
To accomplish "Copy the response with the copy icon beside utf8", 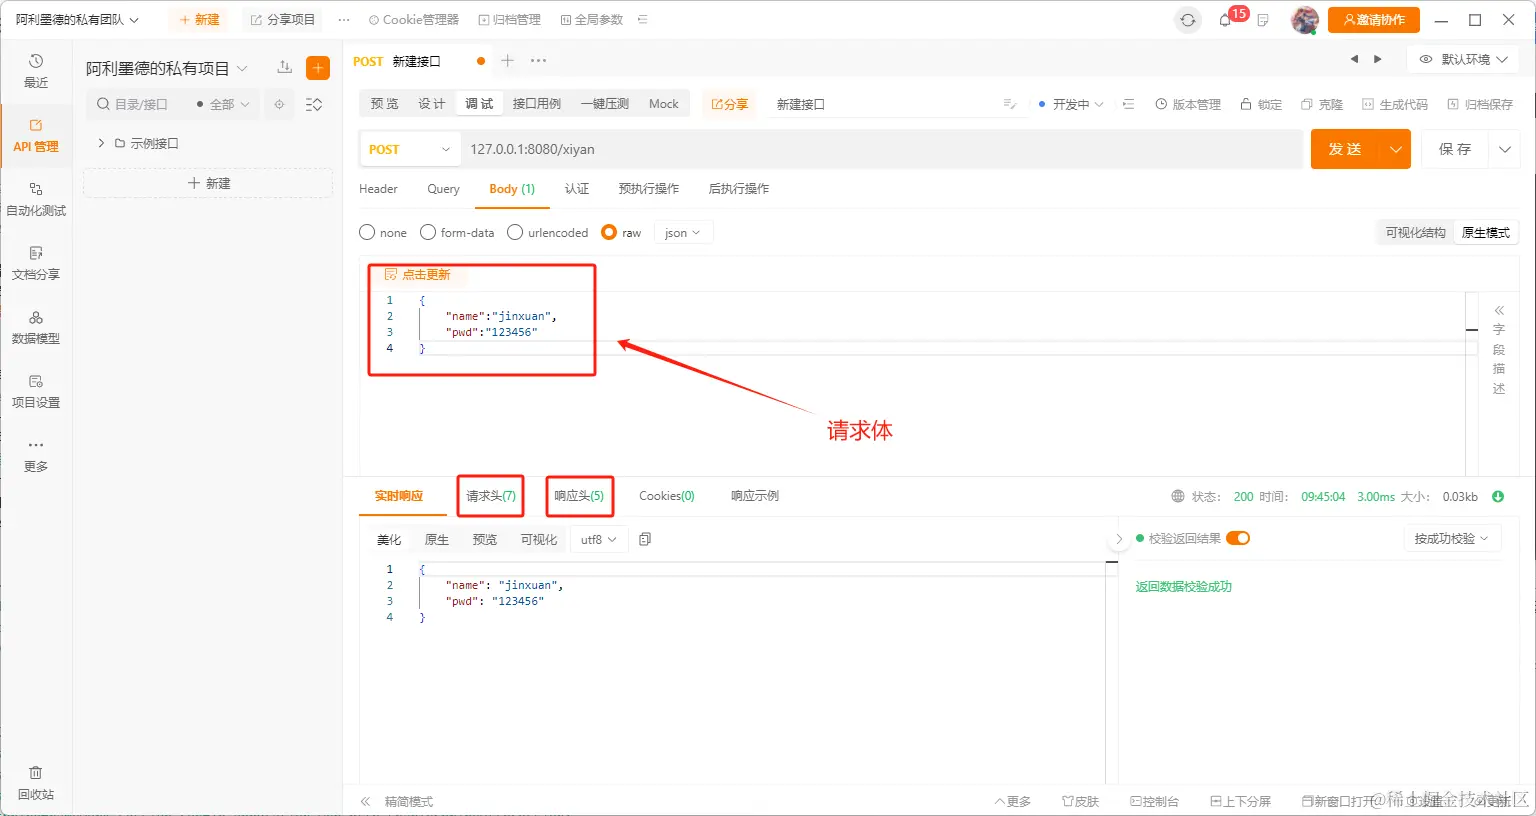I will [645, 539].
